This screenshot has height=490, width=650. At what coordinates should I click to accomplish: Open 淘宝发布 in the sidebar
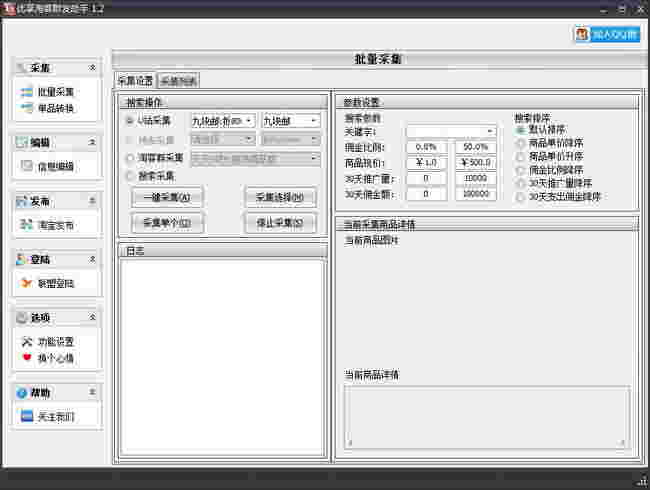55,225
